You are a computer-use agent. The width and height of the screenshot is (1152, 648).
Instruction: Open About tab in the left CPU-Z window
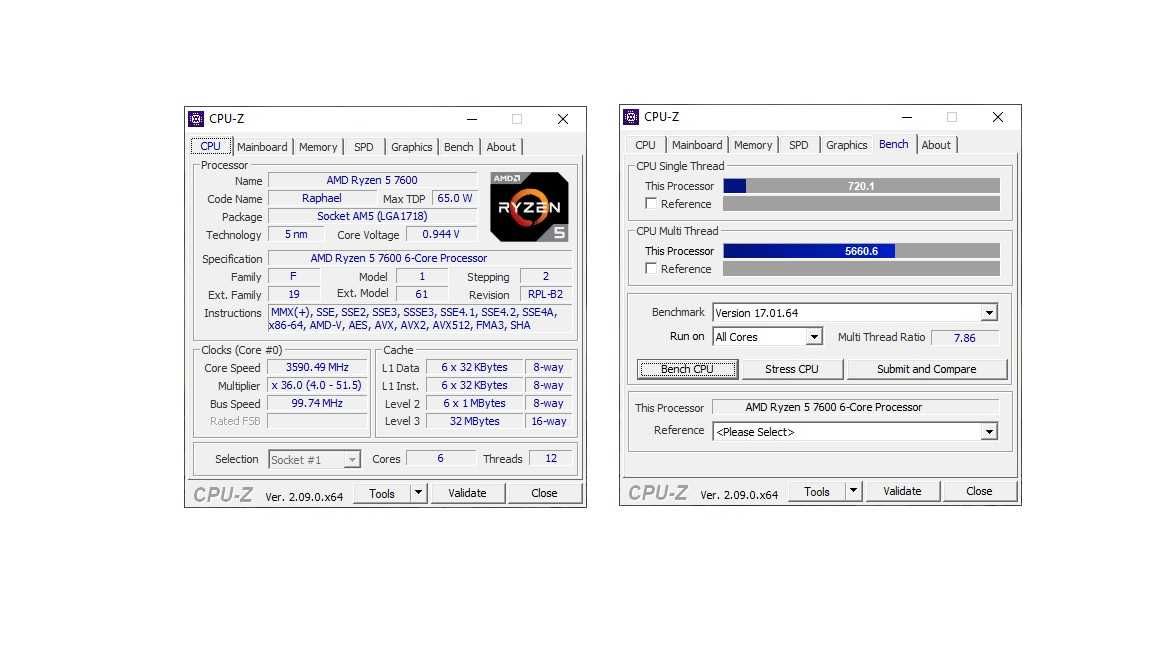pos(501,147)
